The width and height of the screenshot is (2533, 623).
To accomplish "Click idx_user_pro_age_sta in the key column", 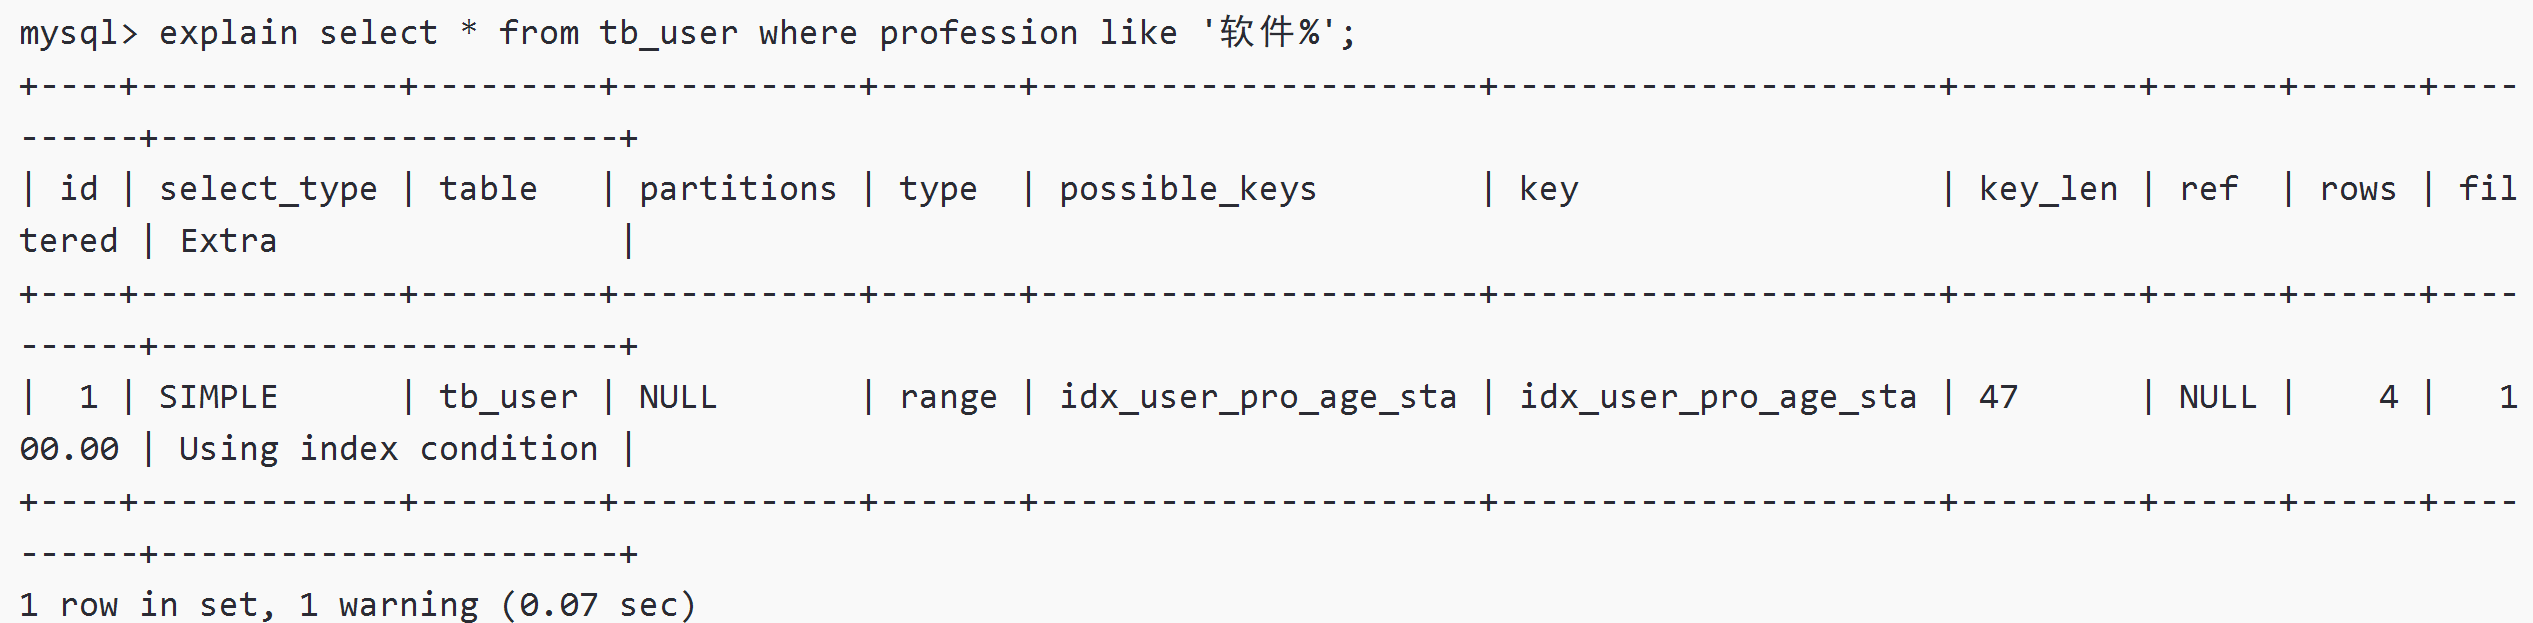I will pyautogui.click(x=1717, y=398).
